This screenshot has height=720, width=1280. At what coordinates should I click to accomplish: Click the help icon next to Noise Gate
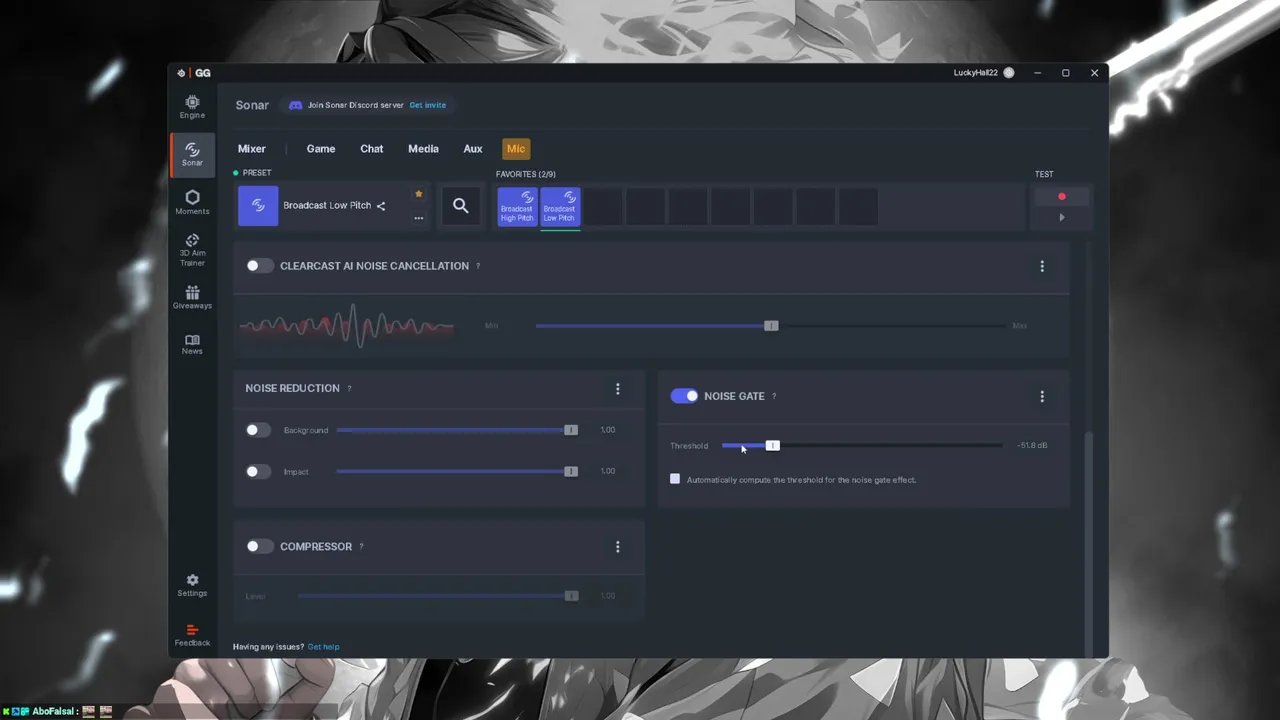click(x=774, y=396)
